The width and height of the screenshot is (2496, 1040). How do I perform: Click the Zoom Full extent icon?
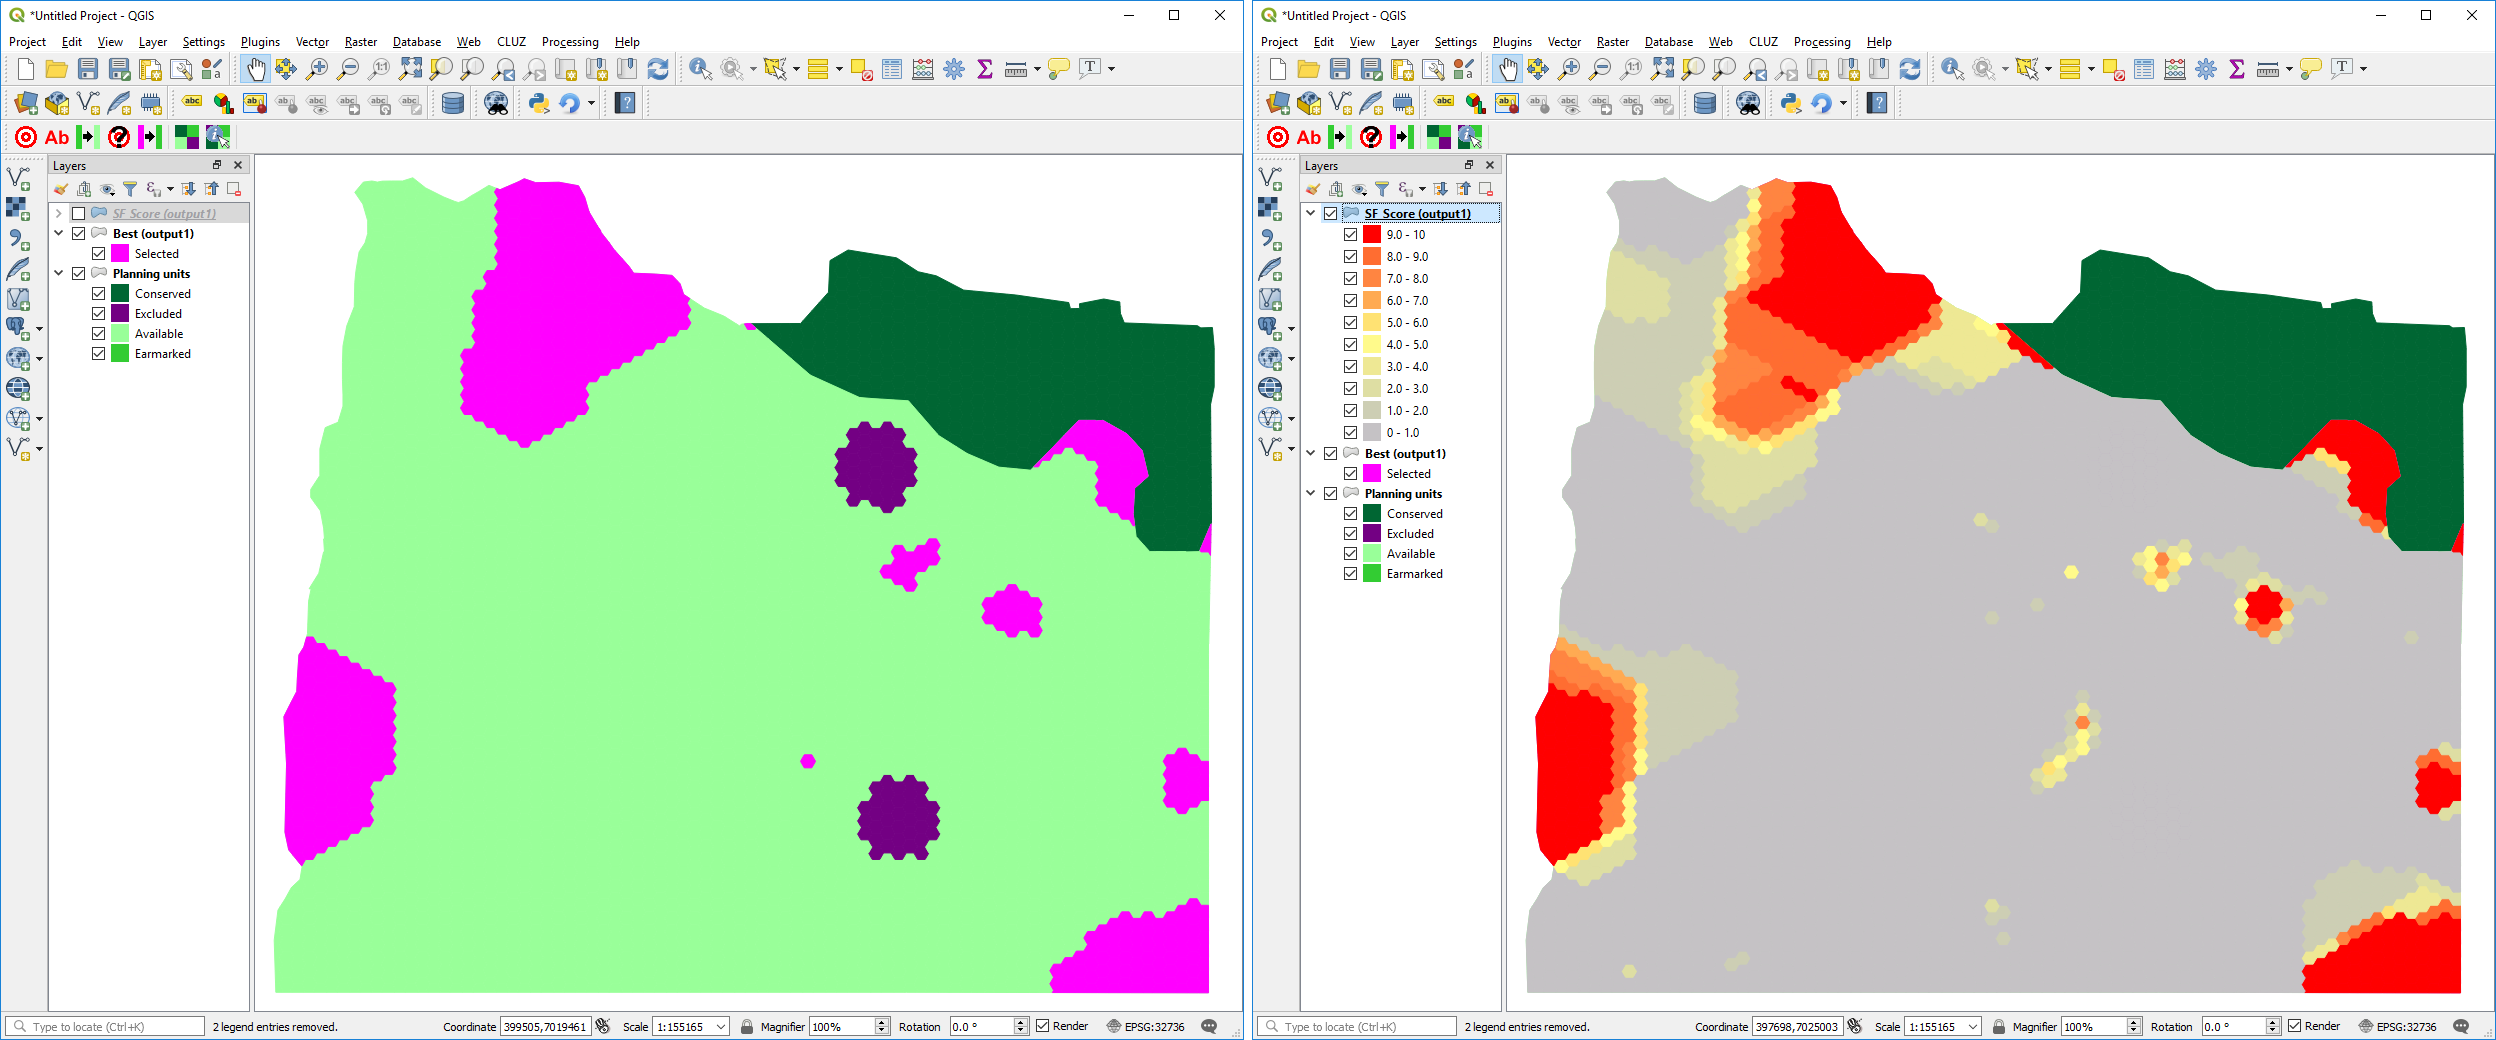pyautogui.click(x=410, y=69)
